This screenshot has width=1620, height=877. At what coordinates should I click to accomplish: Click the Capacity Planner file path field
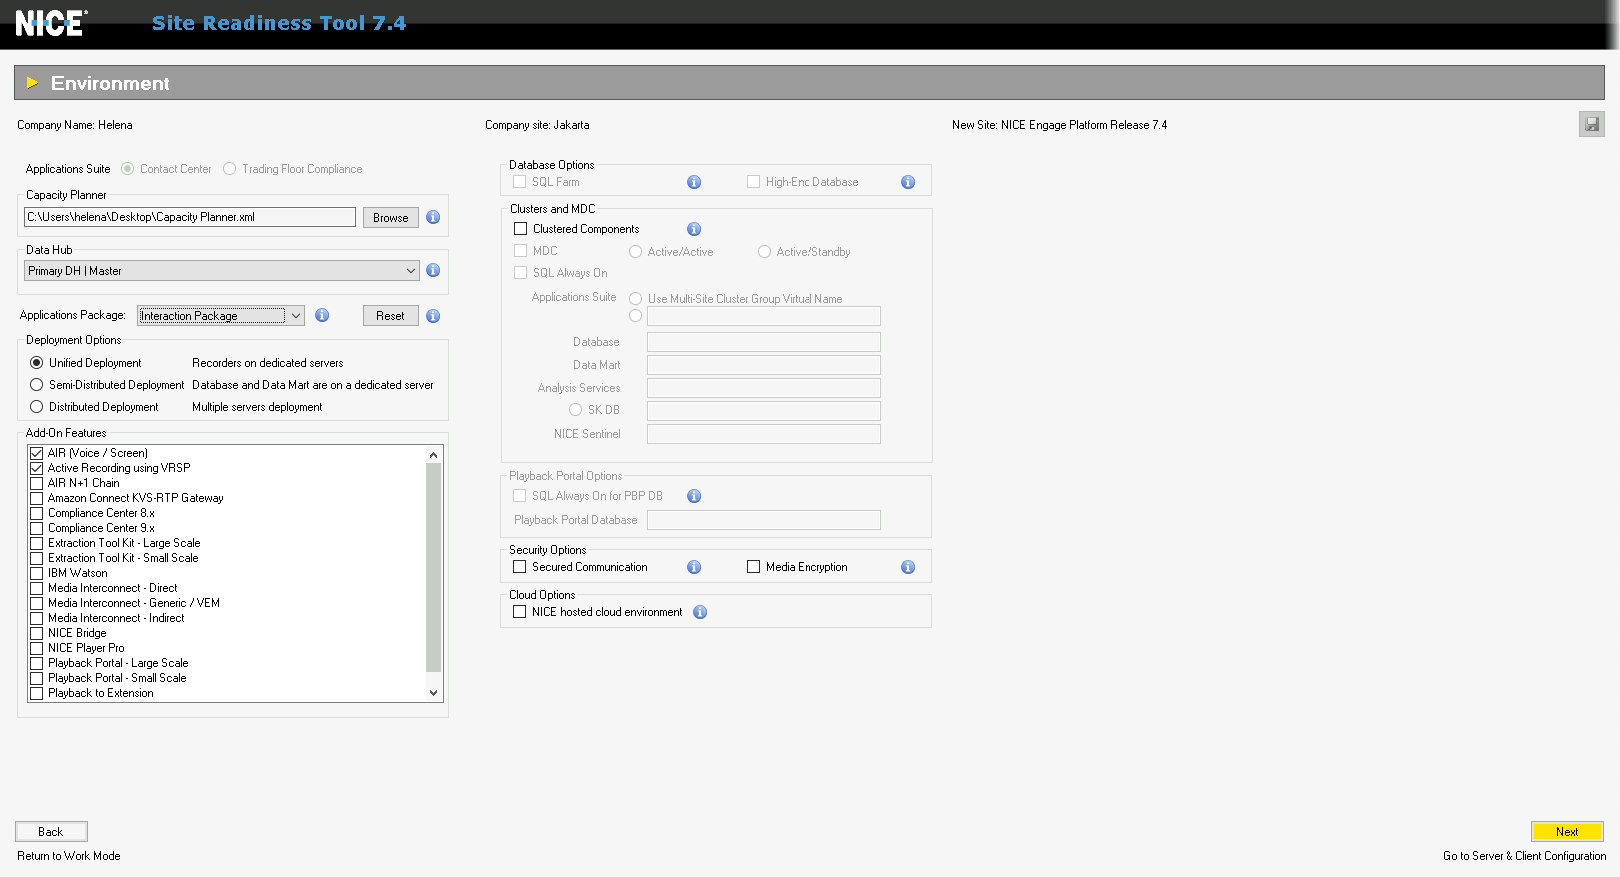coord(189,217)
